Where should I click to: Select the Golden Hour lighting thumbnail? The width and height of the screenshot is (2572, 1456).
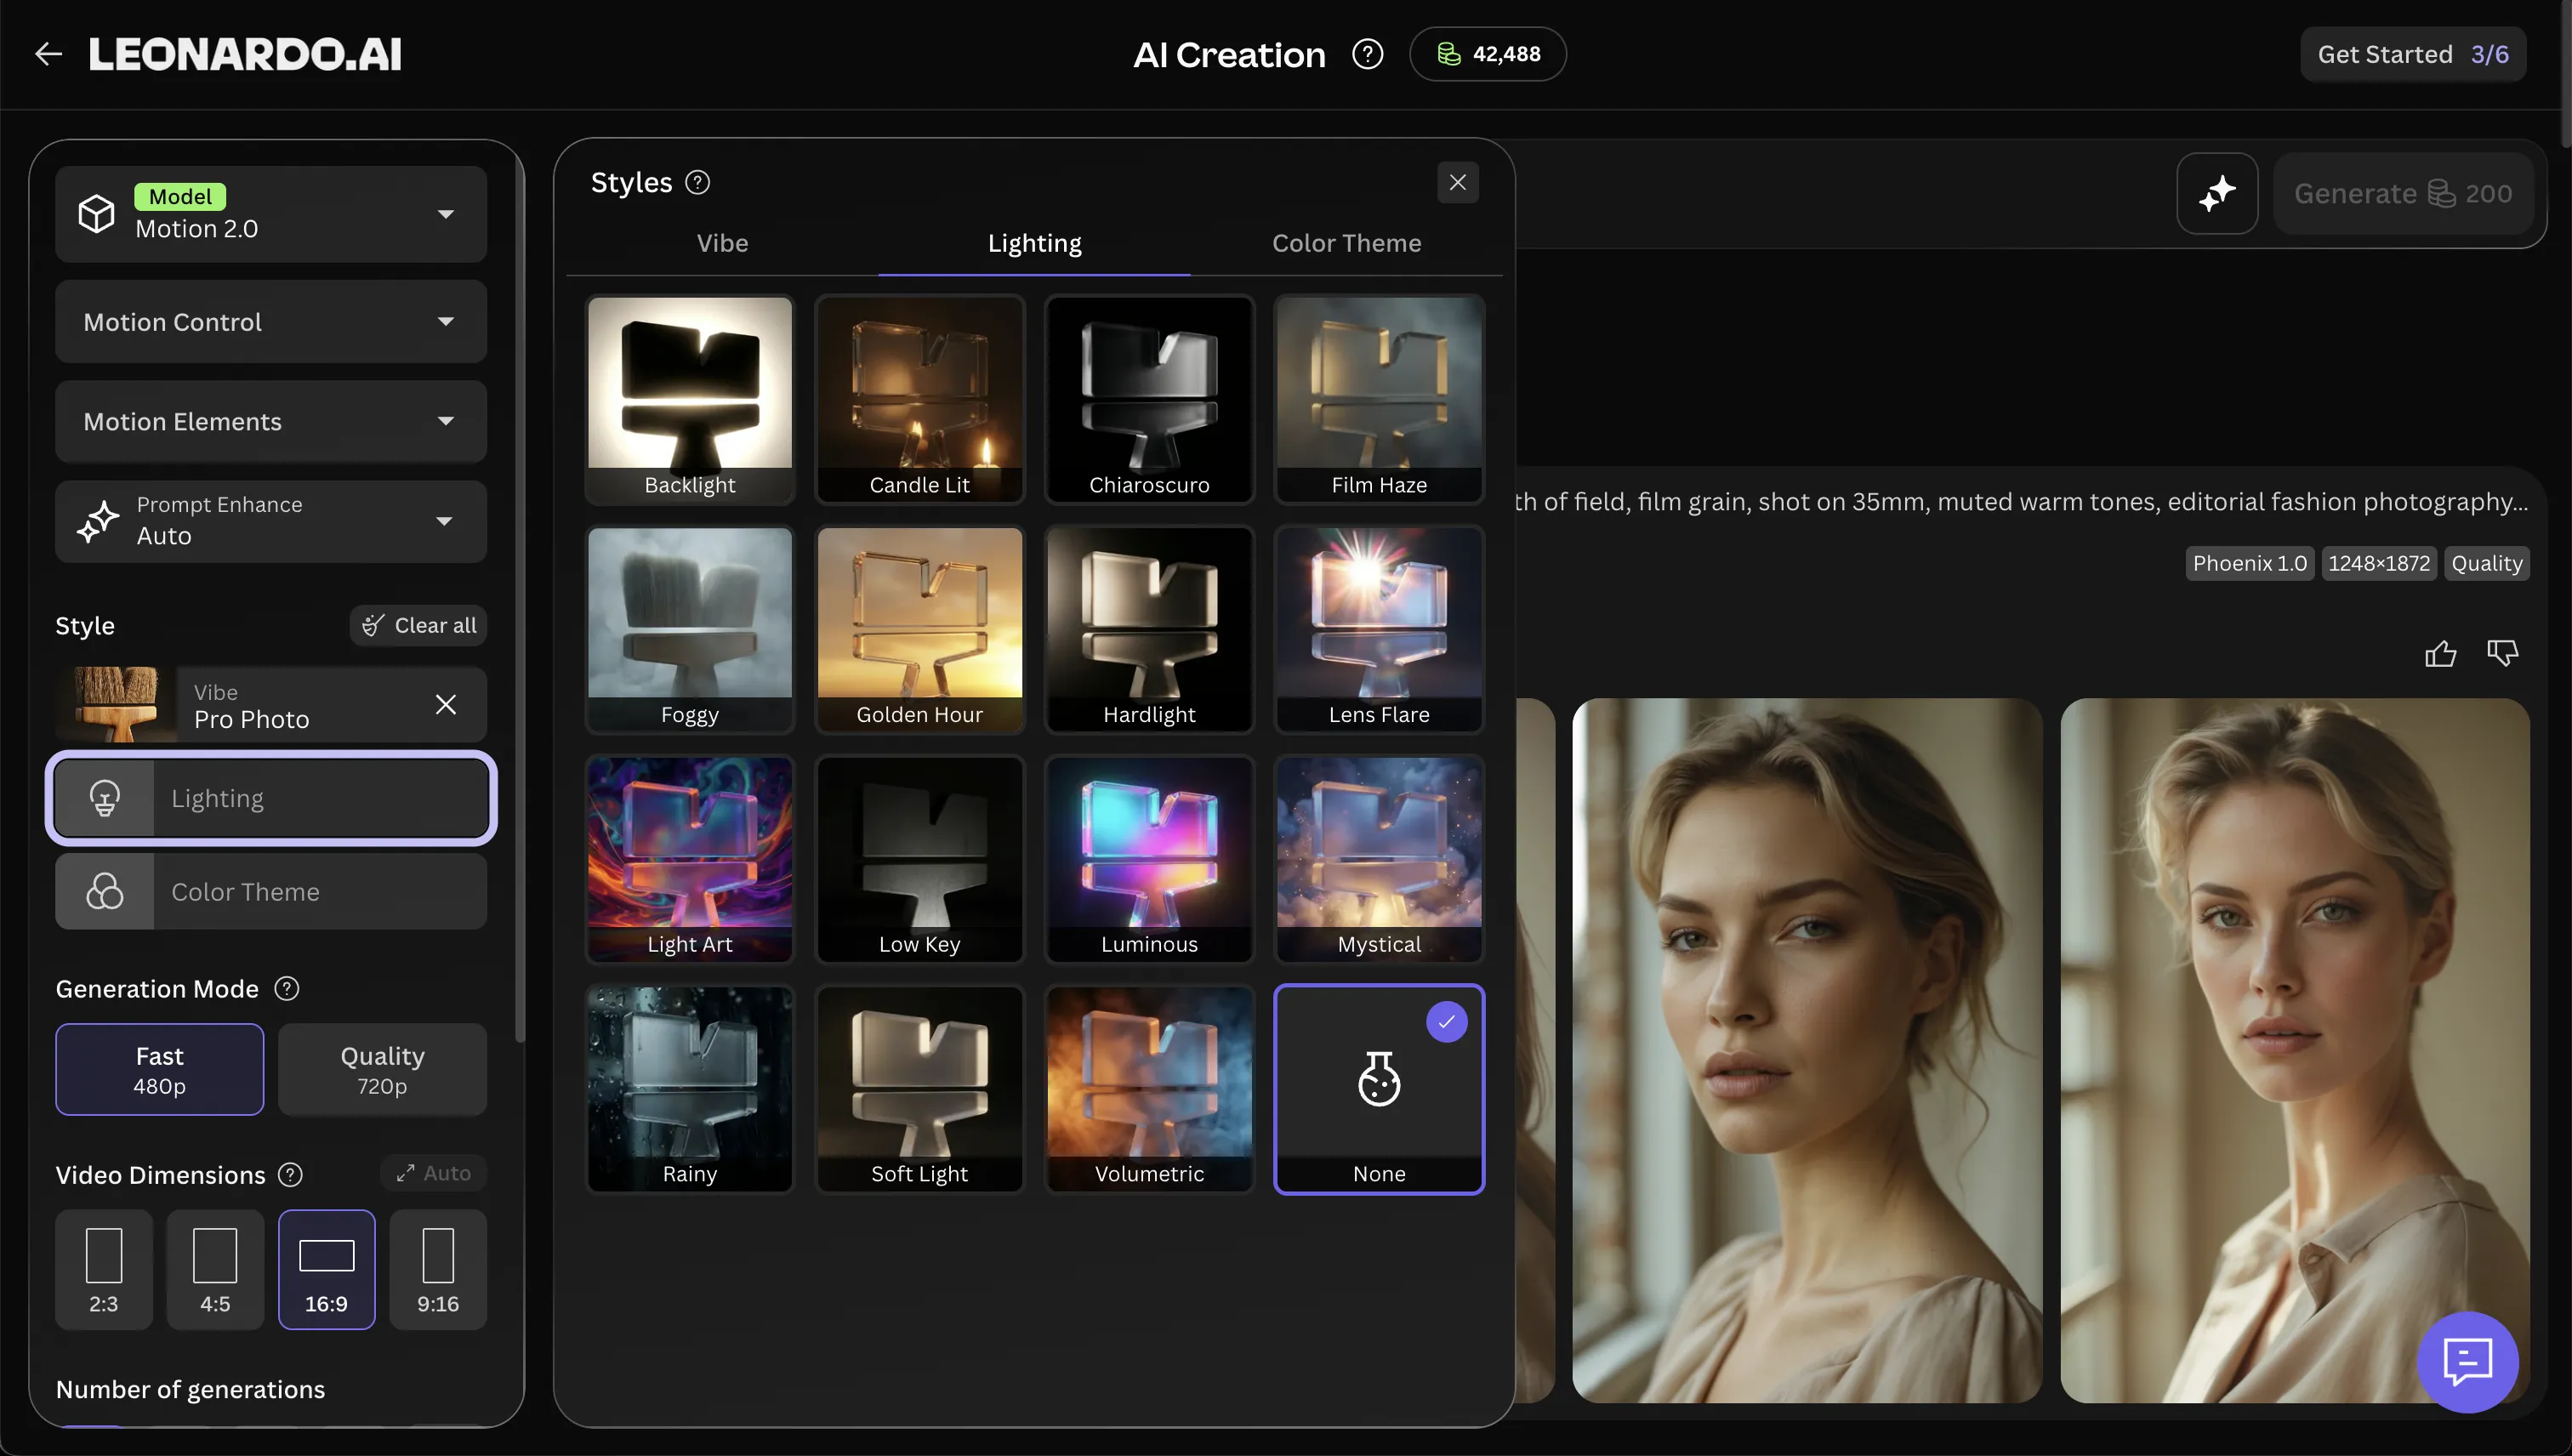[919, 628]
